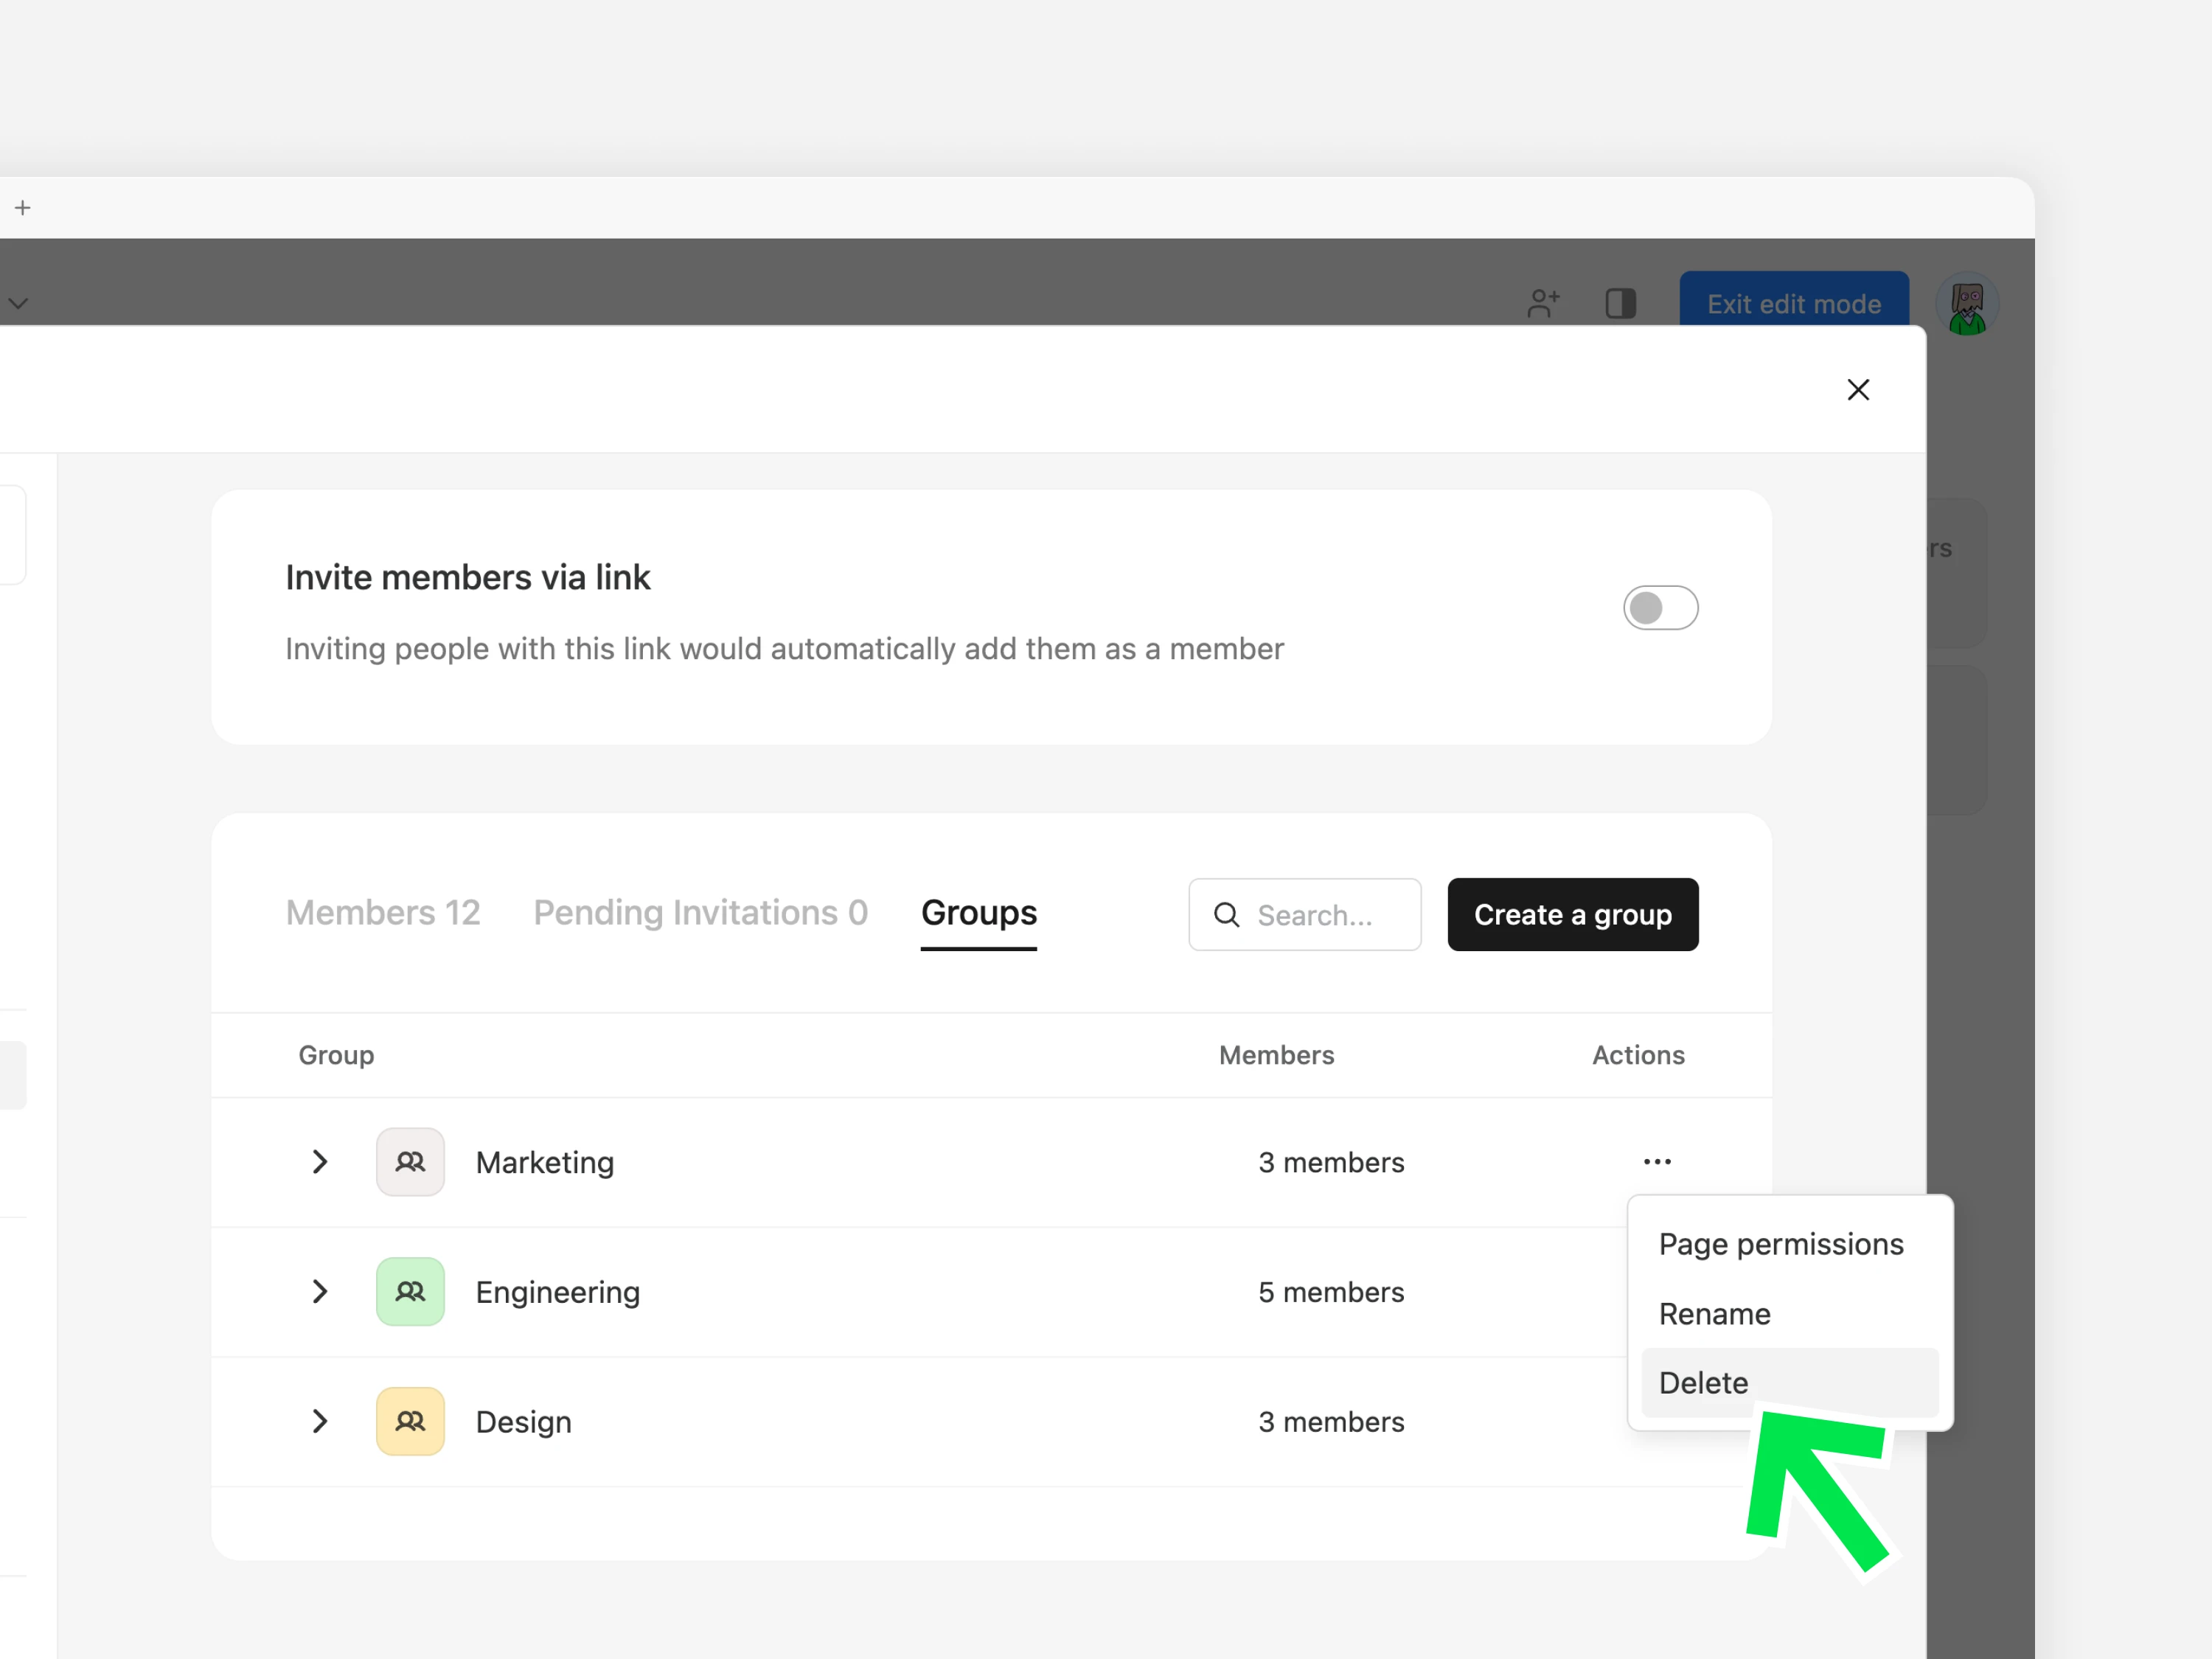Click the yellow Design group icon
This screenshot has height=1659, width=2212.
tap(410, 1421)
